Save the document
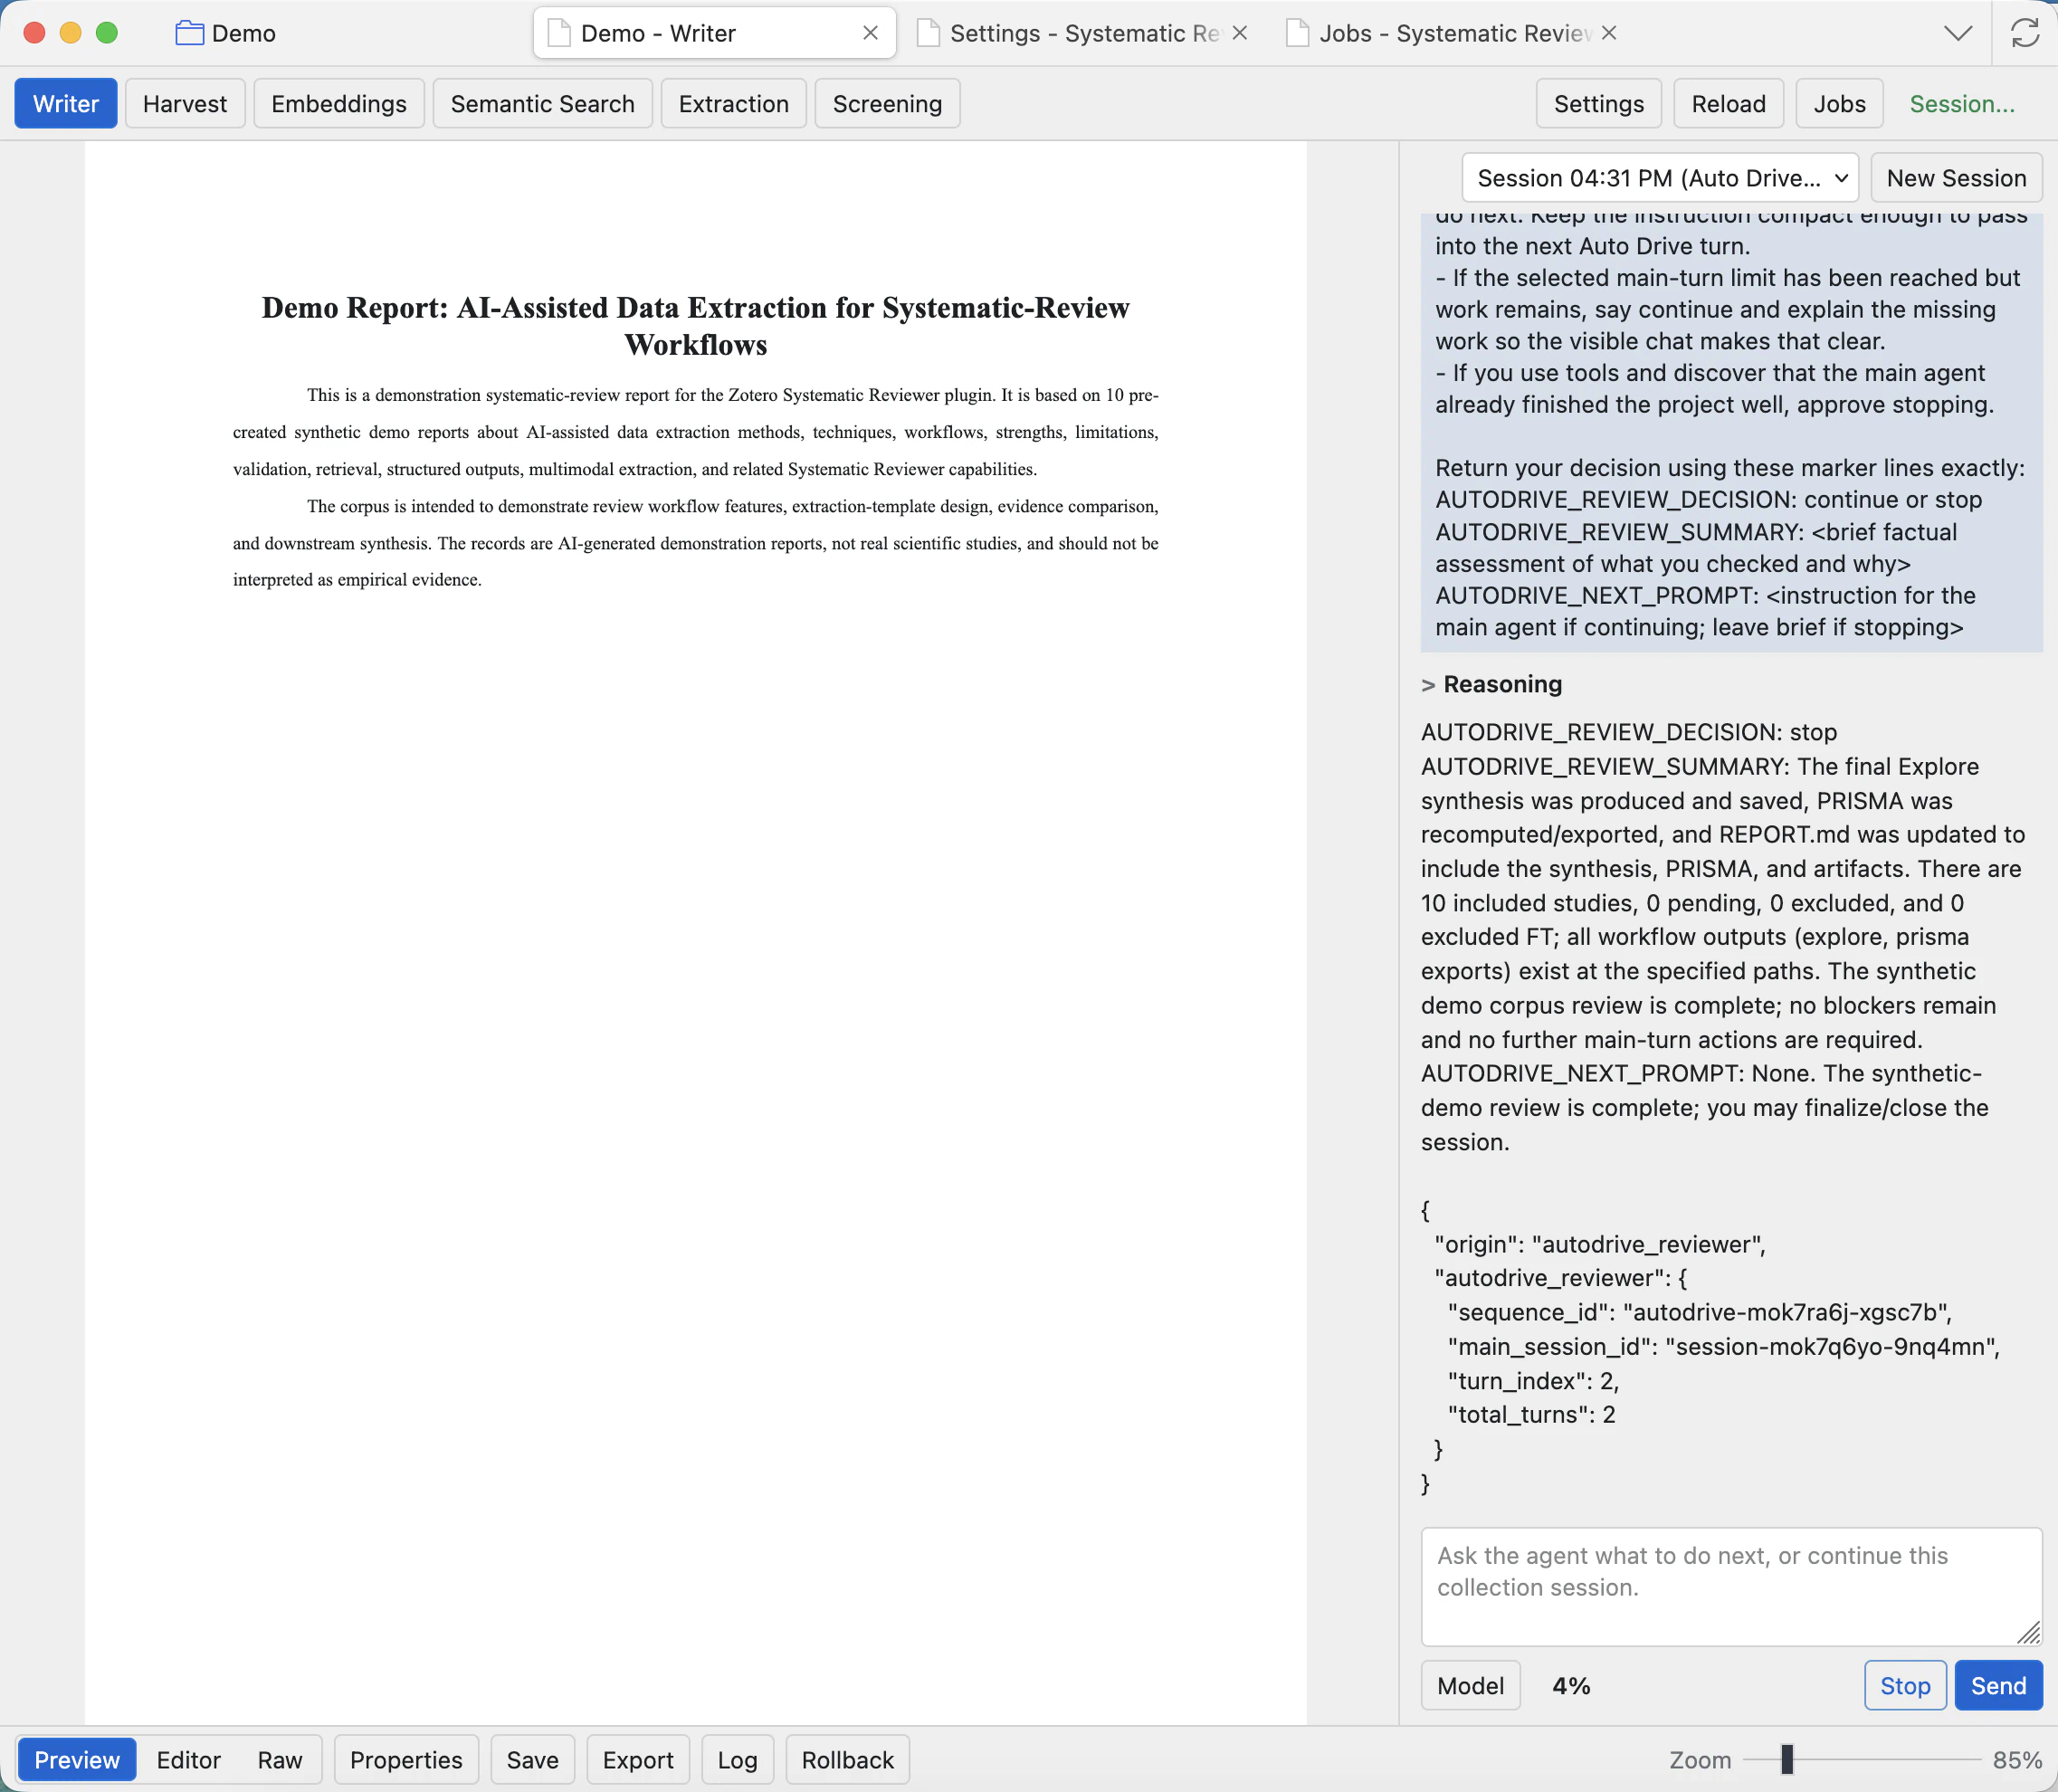2058x1792 pixels. (532, 1759)
